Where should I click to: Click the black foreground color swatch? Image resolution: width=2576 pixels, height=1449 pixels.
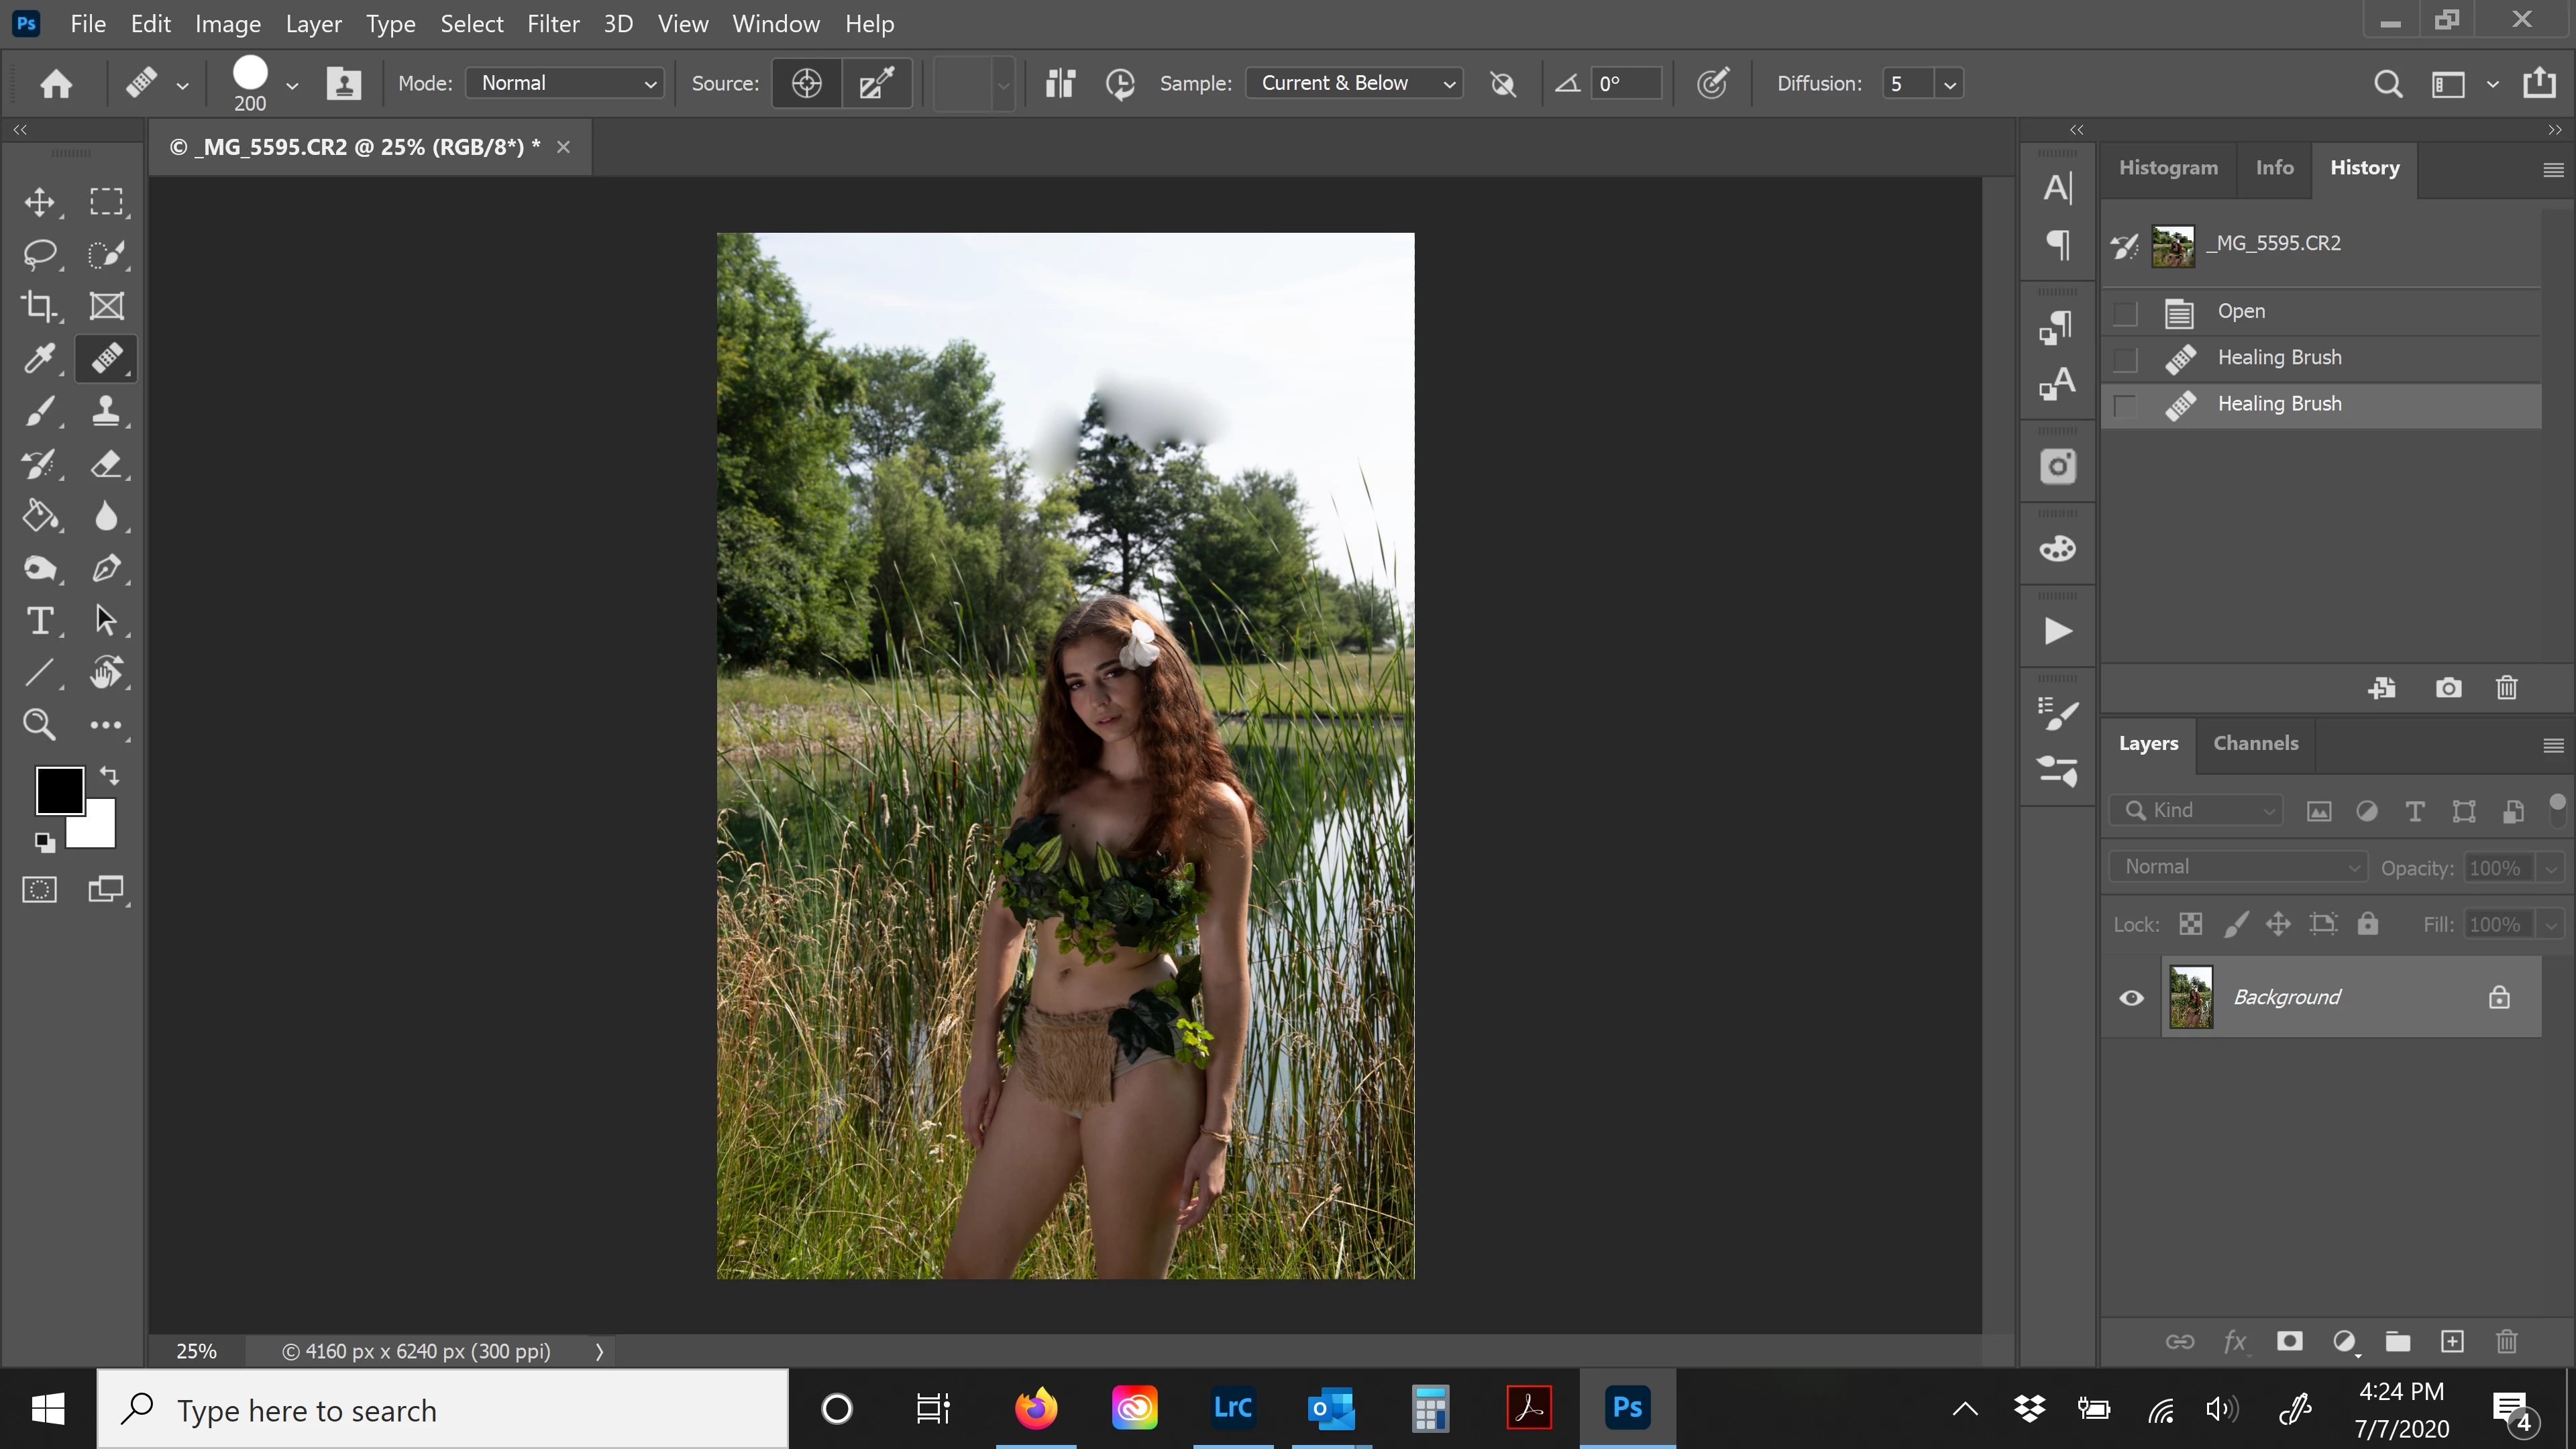tap(58, 790)
